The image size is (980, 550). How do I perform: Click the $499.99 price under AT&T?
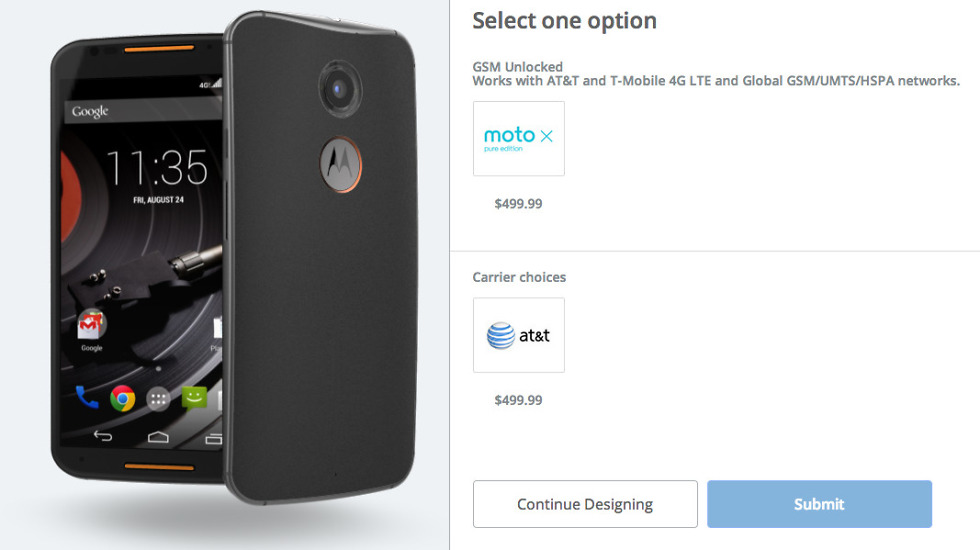pos(518,400)
